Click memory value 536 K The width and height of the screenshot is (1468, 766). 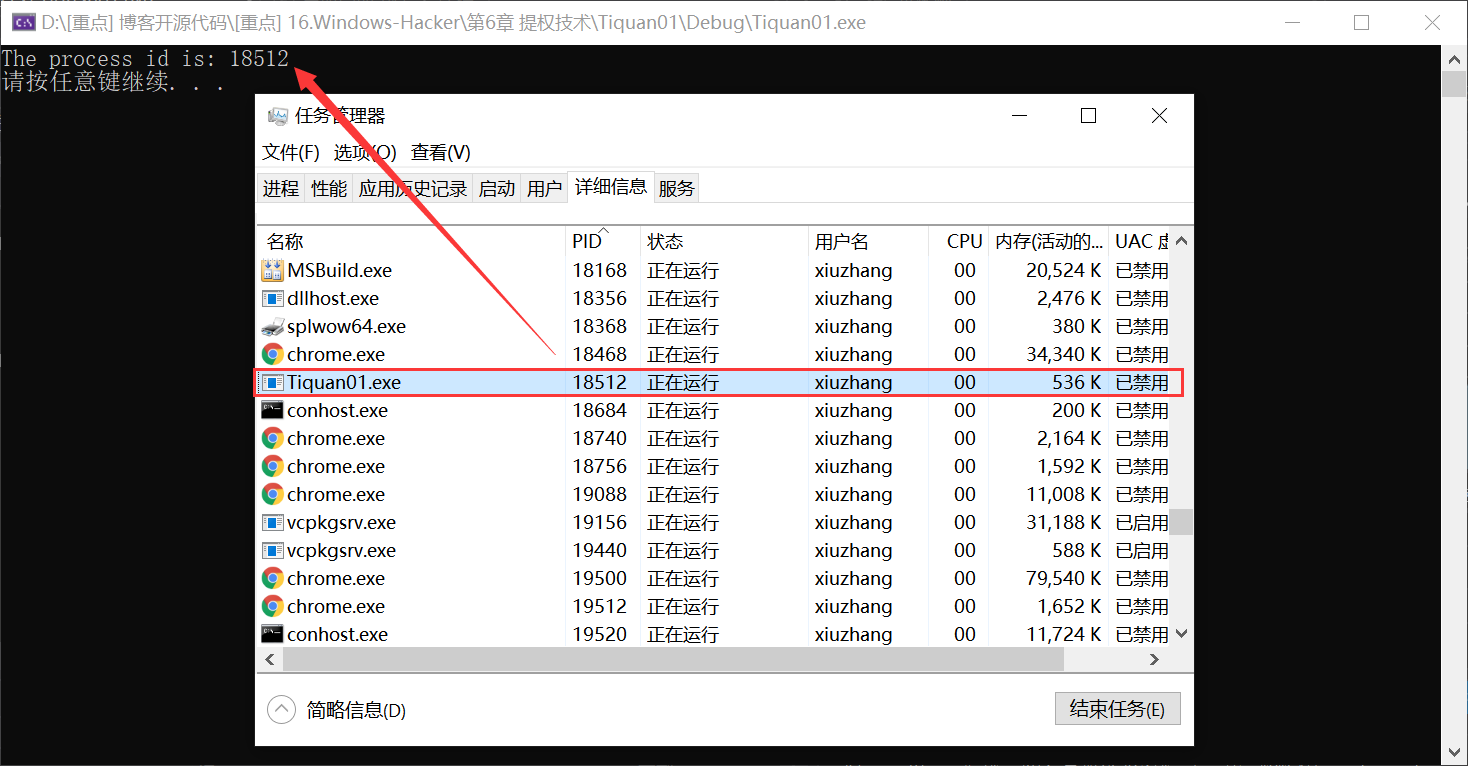click(x=1077, y=382)
